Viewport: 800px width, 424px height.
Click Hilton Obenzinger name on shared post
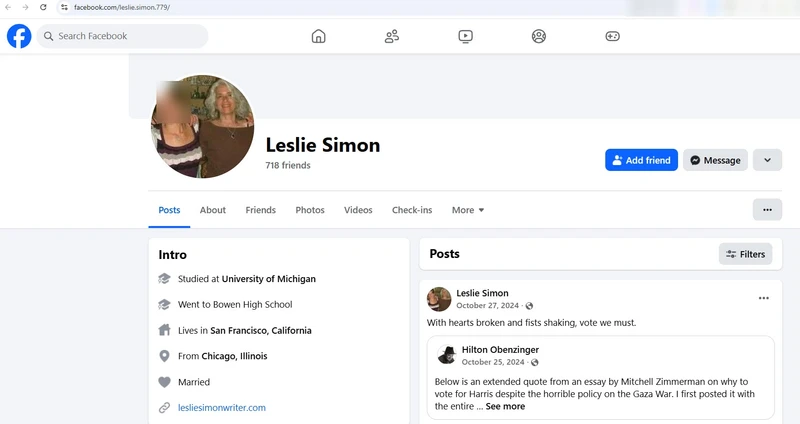coord(500,350)
